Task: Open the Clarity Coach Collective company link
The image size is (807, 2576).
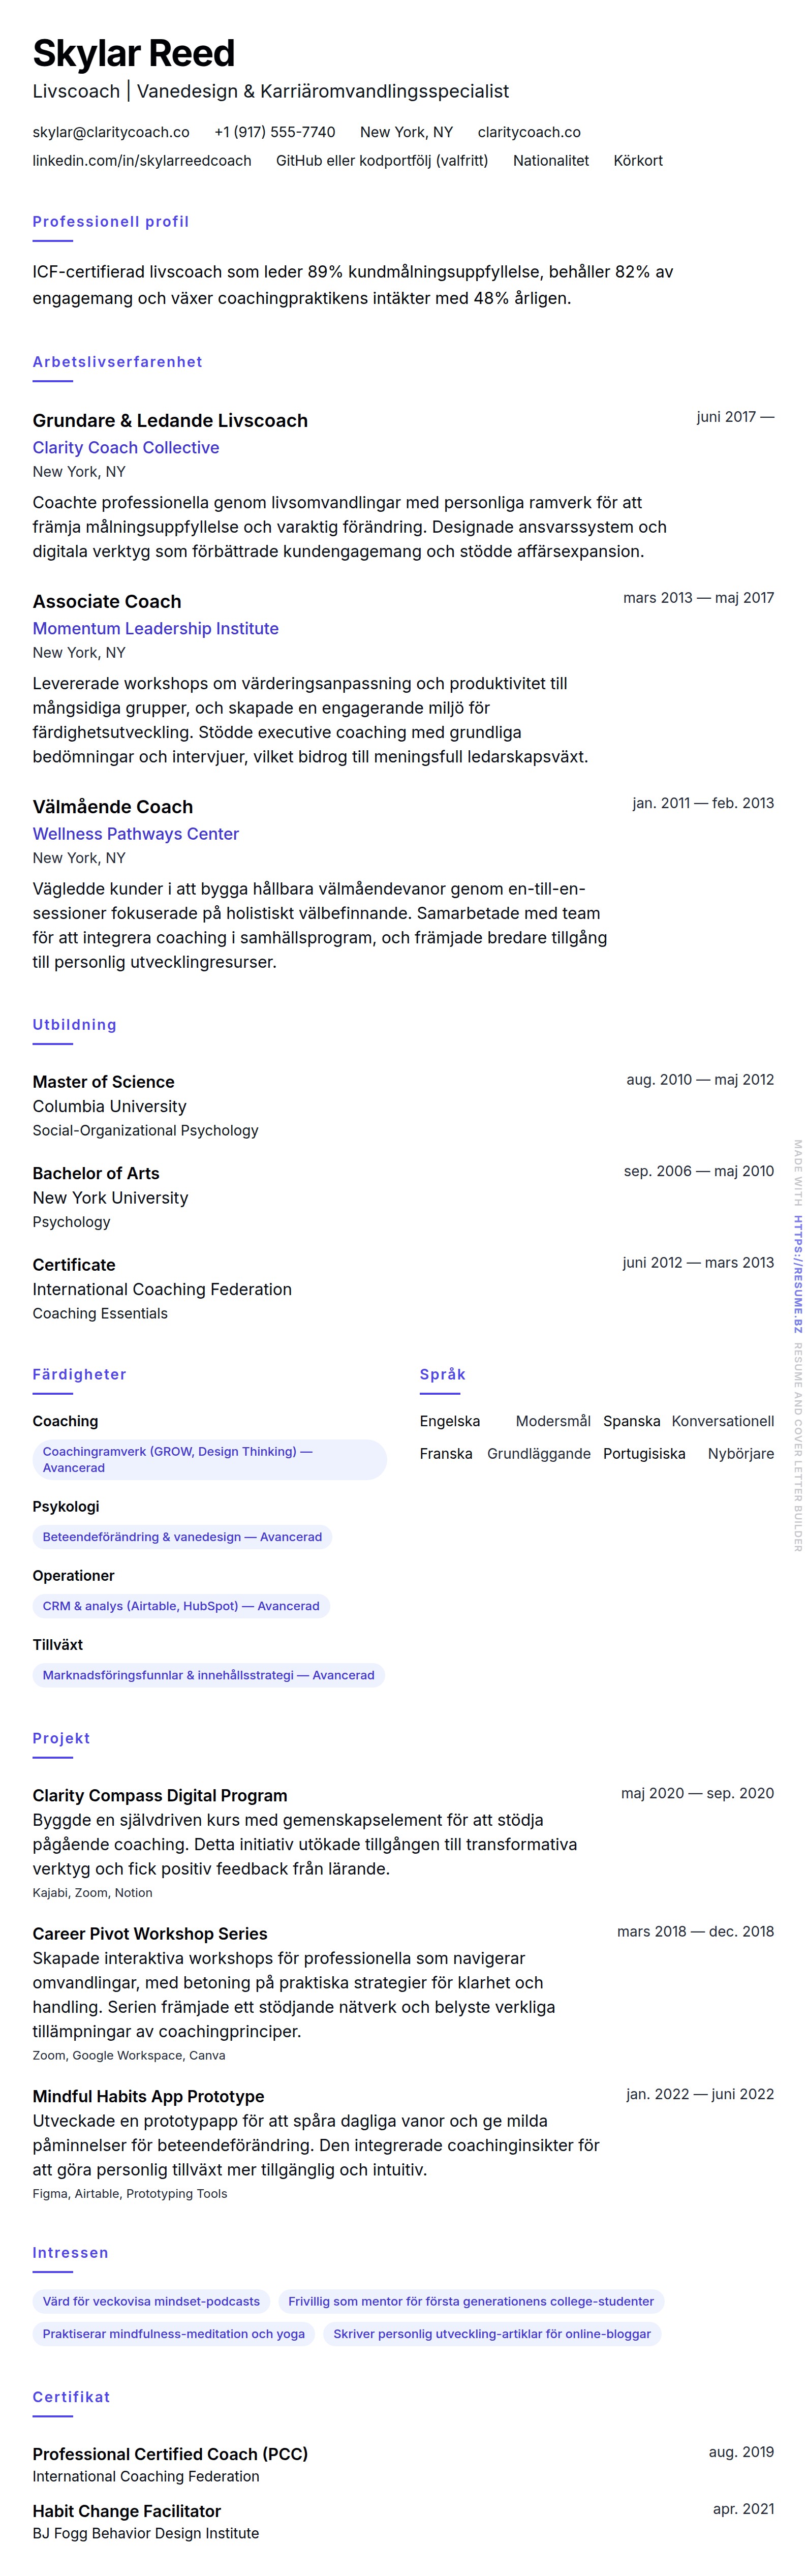Action: 126,447
